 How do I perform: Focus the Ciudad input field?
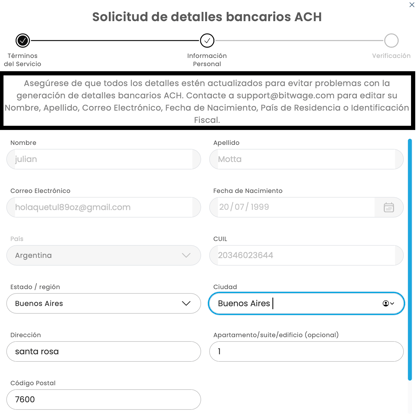point(306,303)
